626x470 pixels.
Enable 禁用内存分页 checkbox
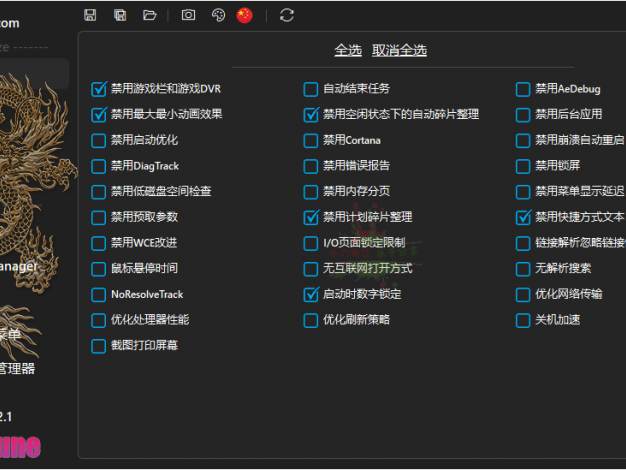click(311, 192)
